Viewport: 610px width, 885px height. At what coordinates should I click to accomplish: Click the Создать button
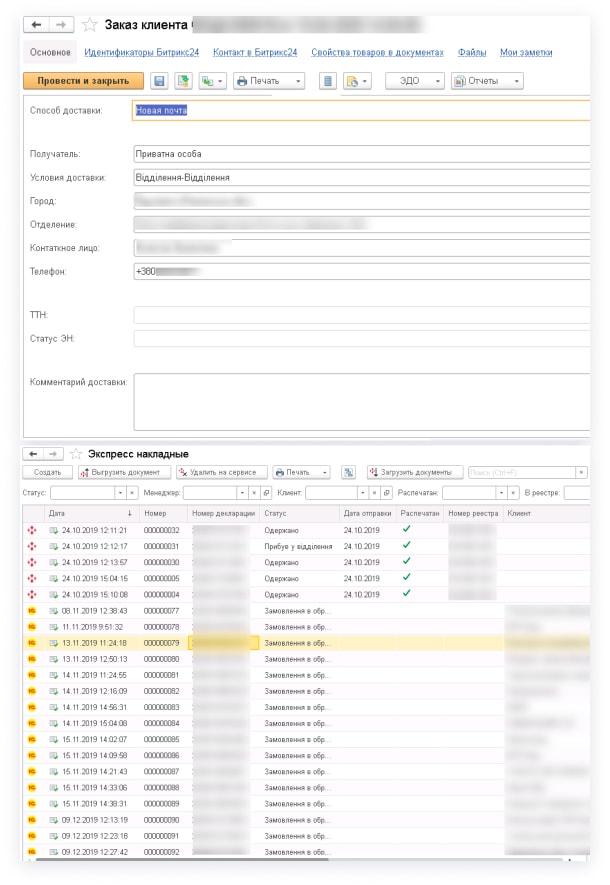pos(47,472)
